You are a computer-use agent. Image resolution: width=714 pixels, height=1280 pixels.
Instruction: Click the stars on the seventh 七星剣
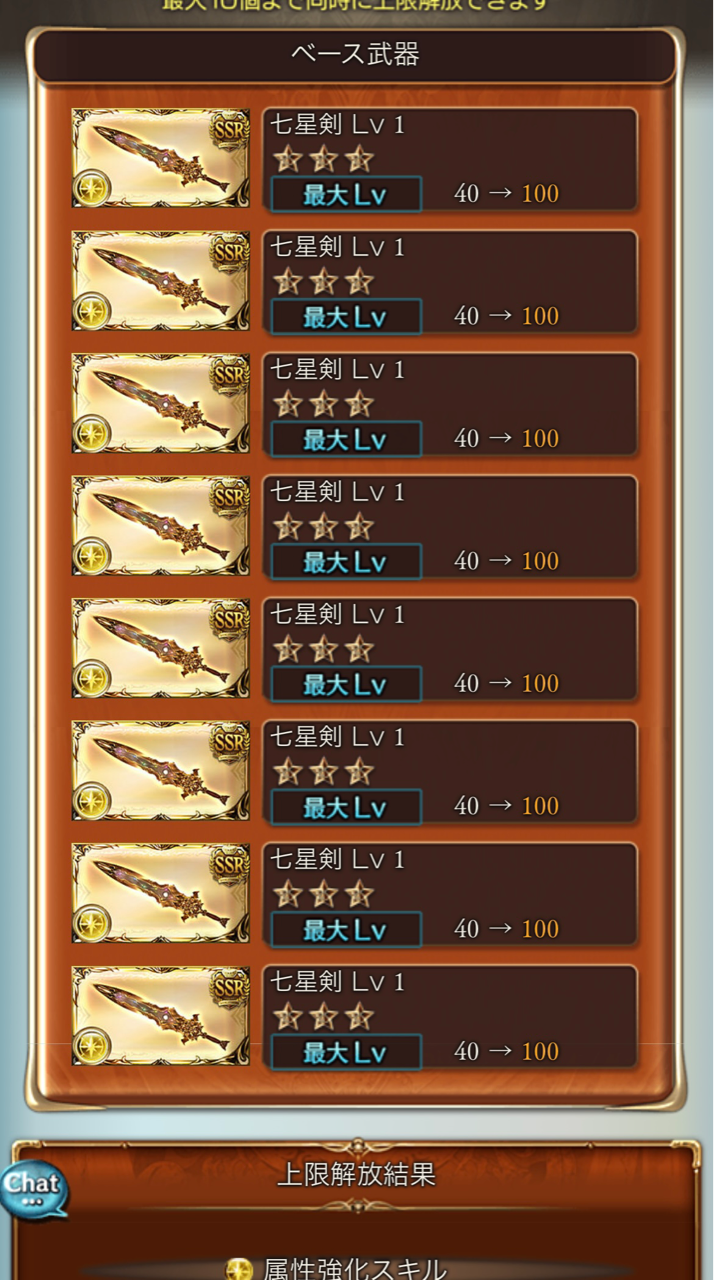[323, 894]
